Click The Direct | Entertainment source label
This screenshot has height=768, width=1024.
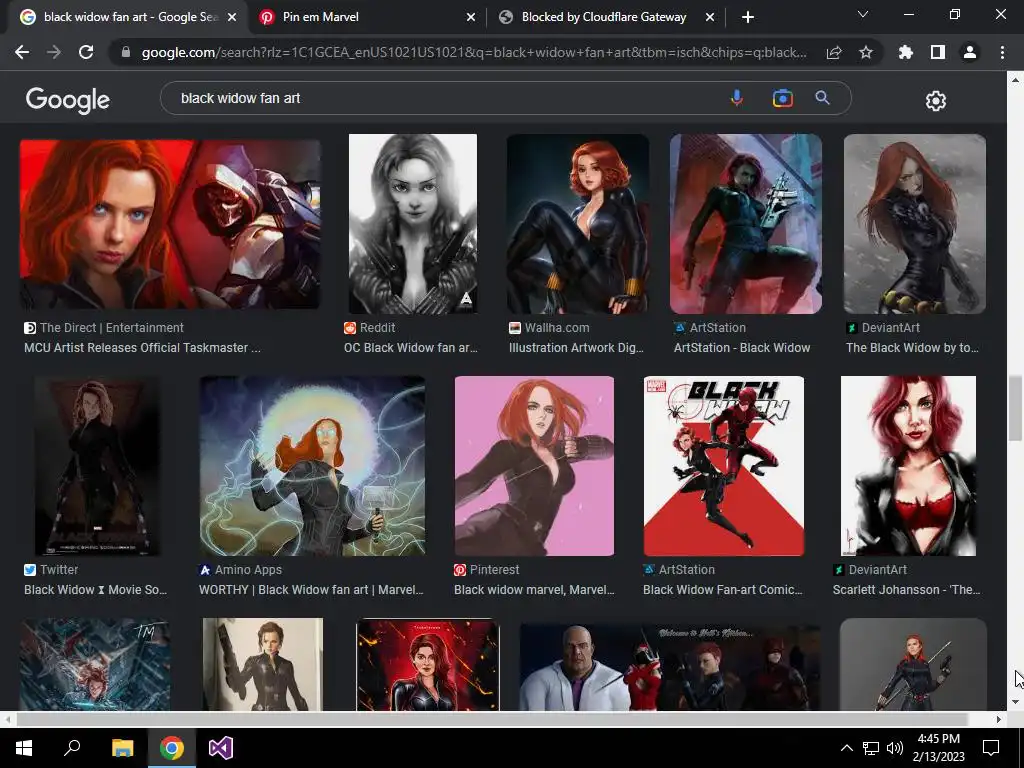[112, 328]
